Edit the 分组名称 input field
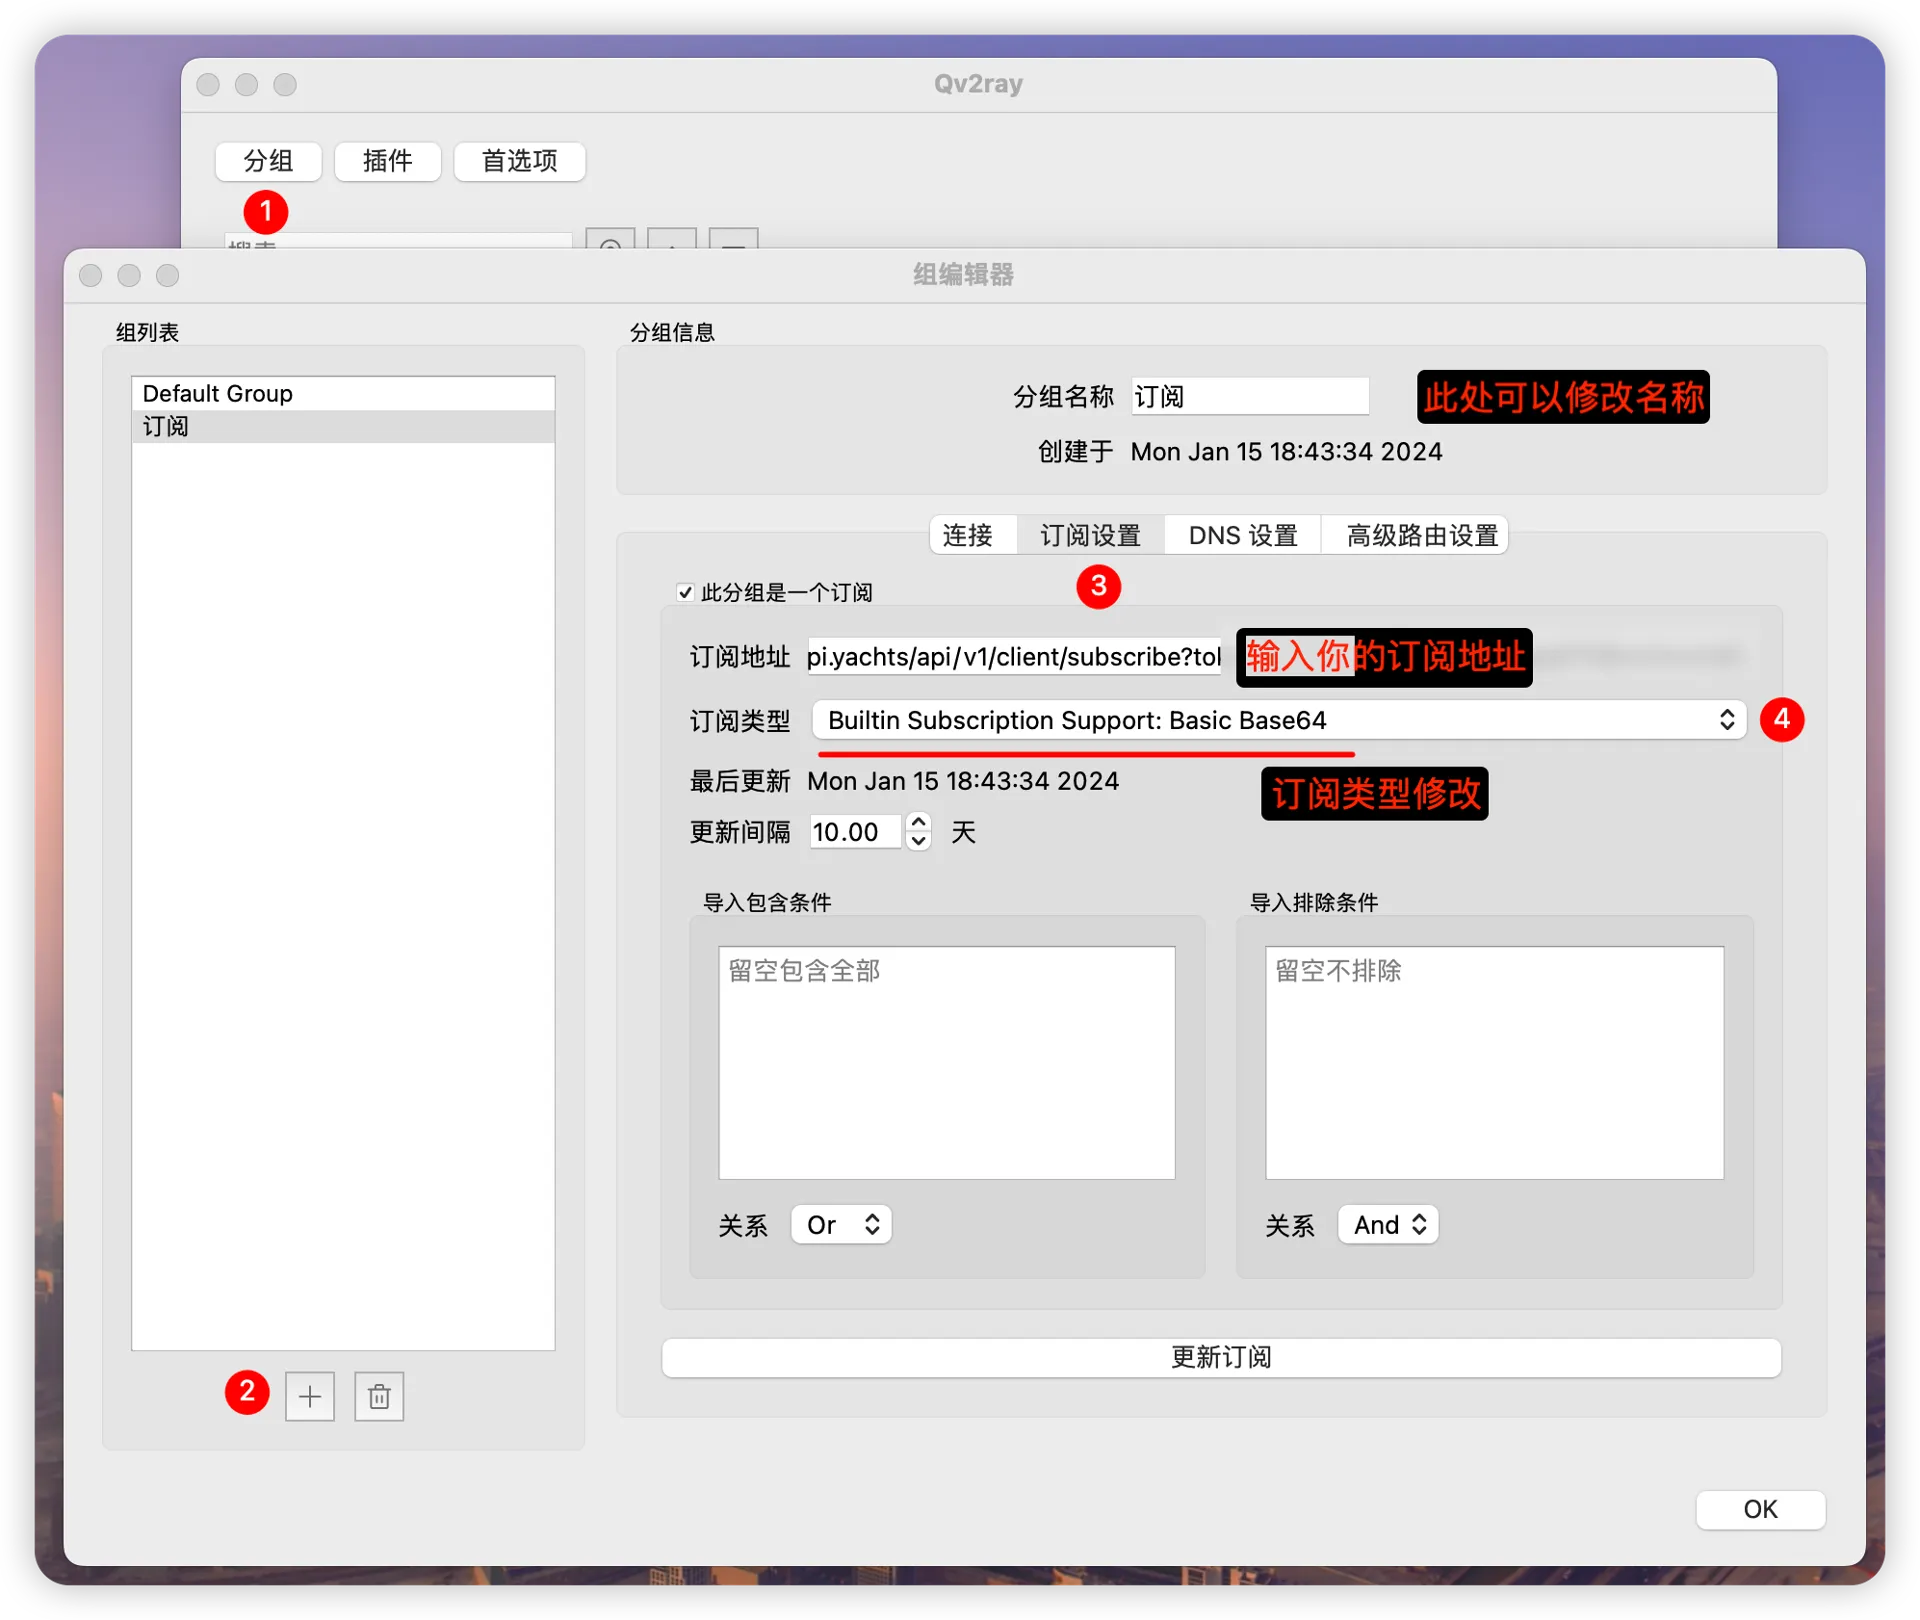Image resolution: width=1920 pixels, height=1620 pixels. 1249,396
